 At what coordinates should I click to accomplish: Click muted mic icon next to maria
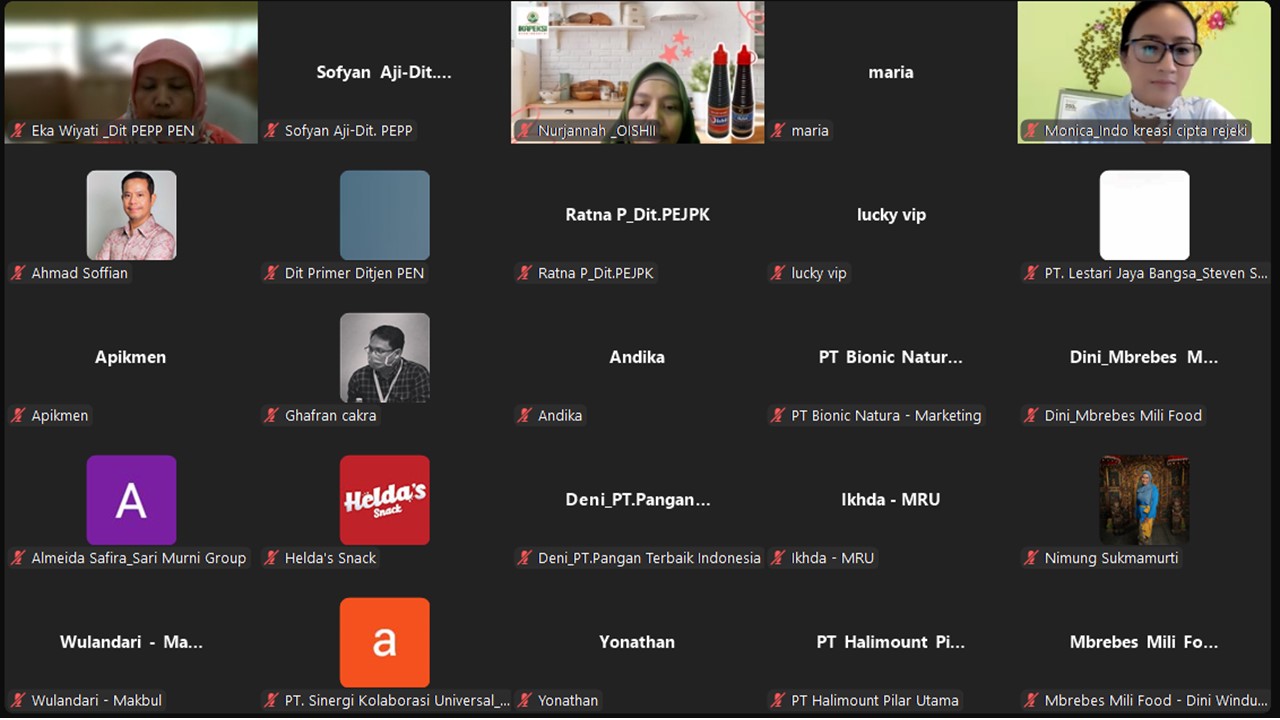pos(778,131)
